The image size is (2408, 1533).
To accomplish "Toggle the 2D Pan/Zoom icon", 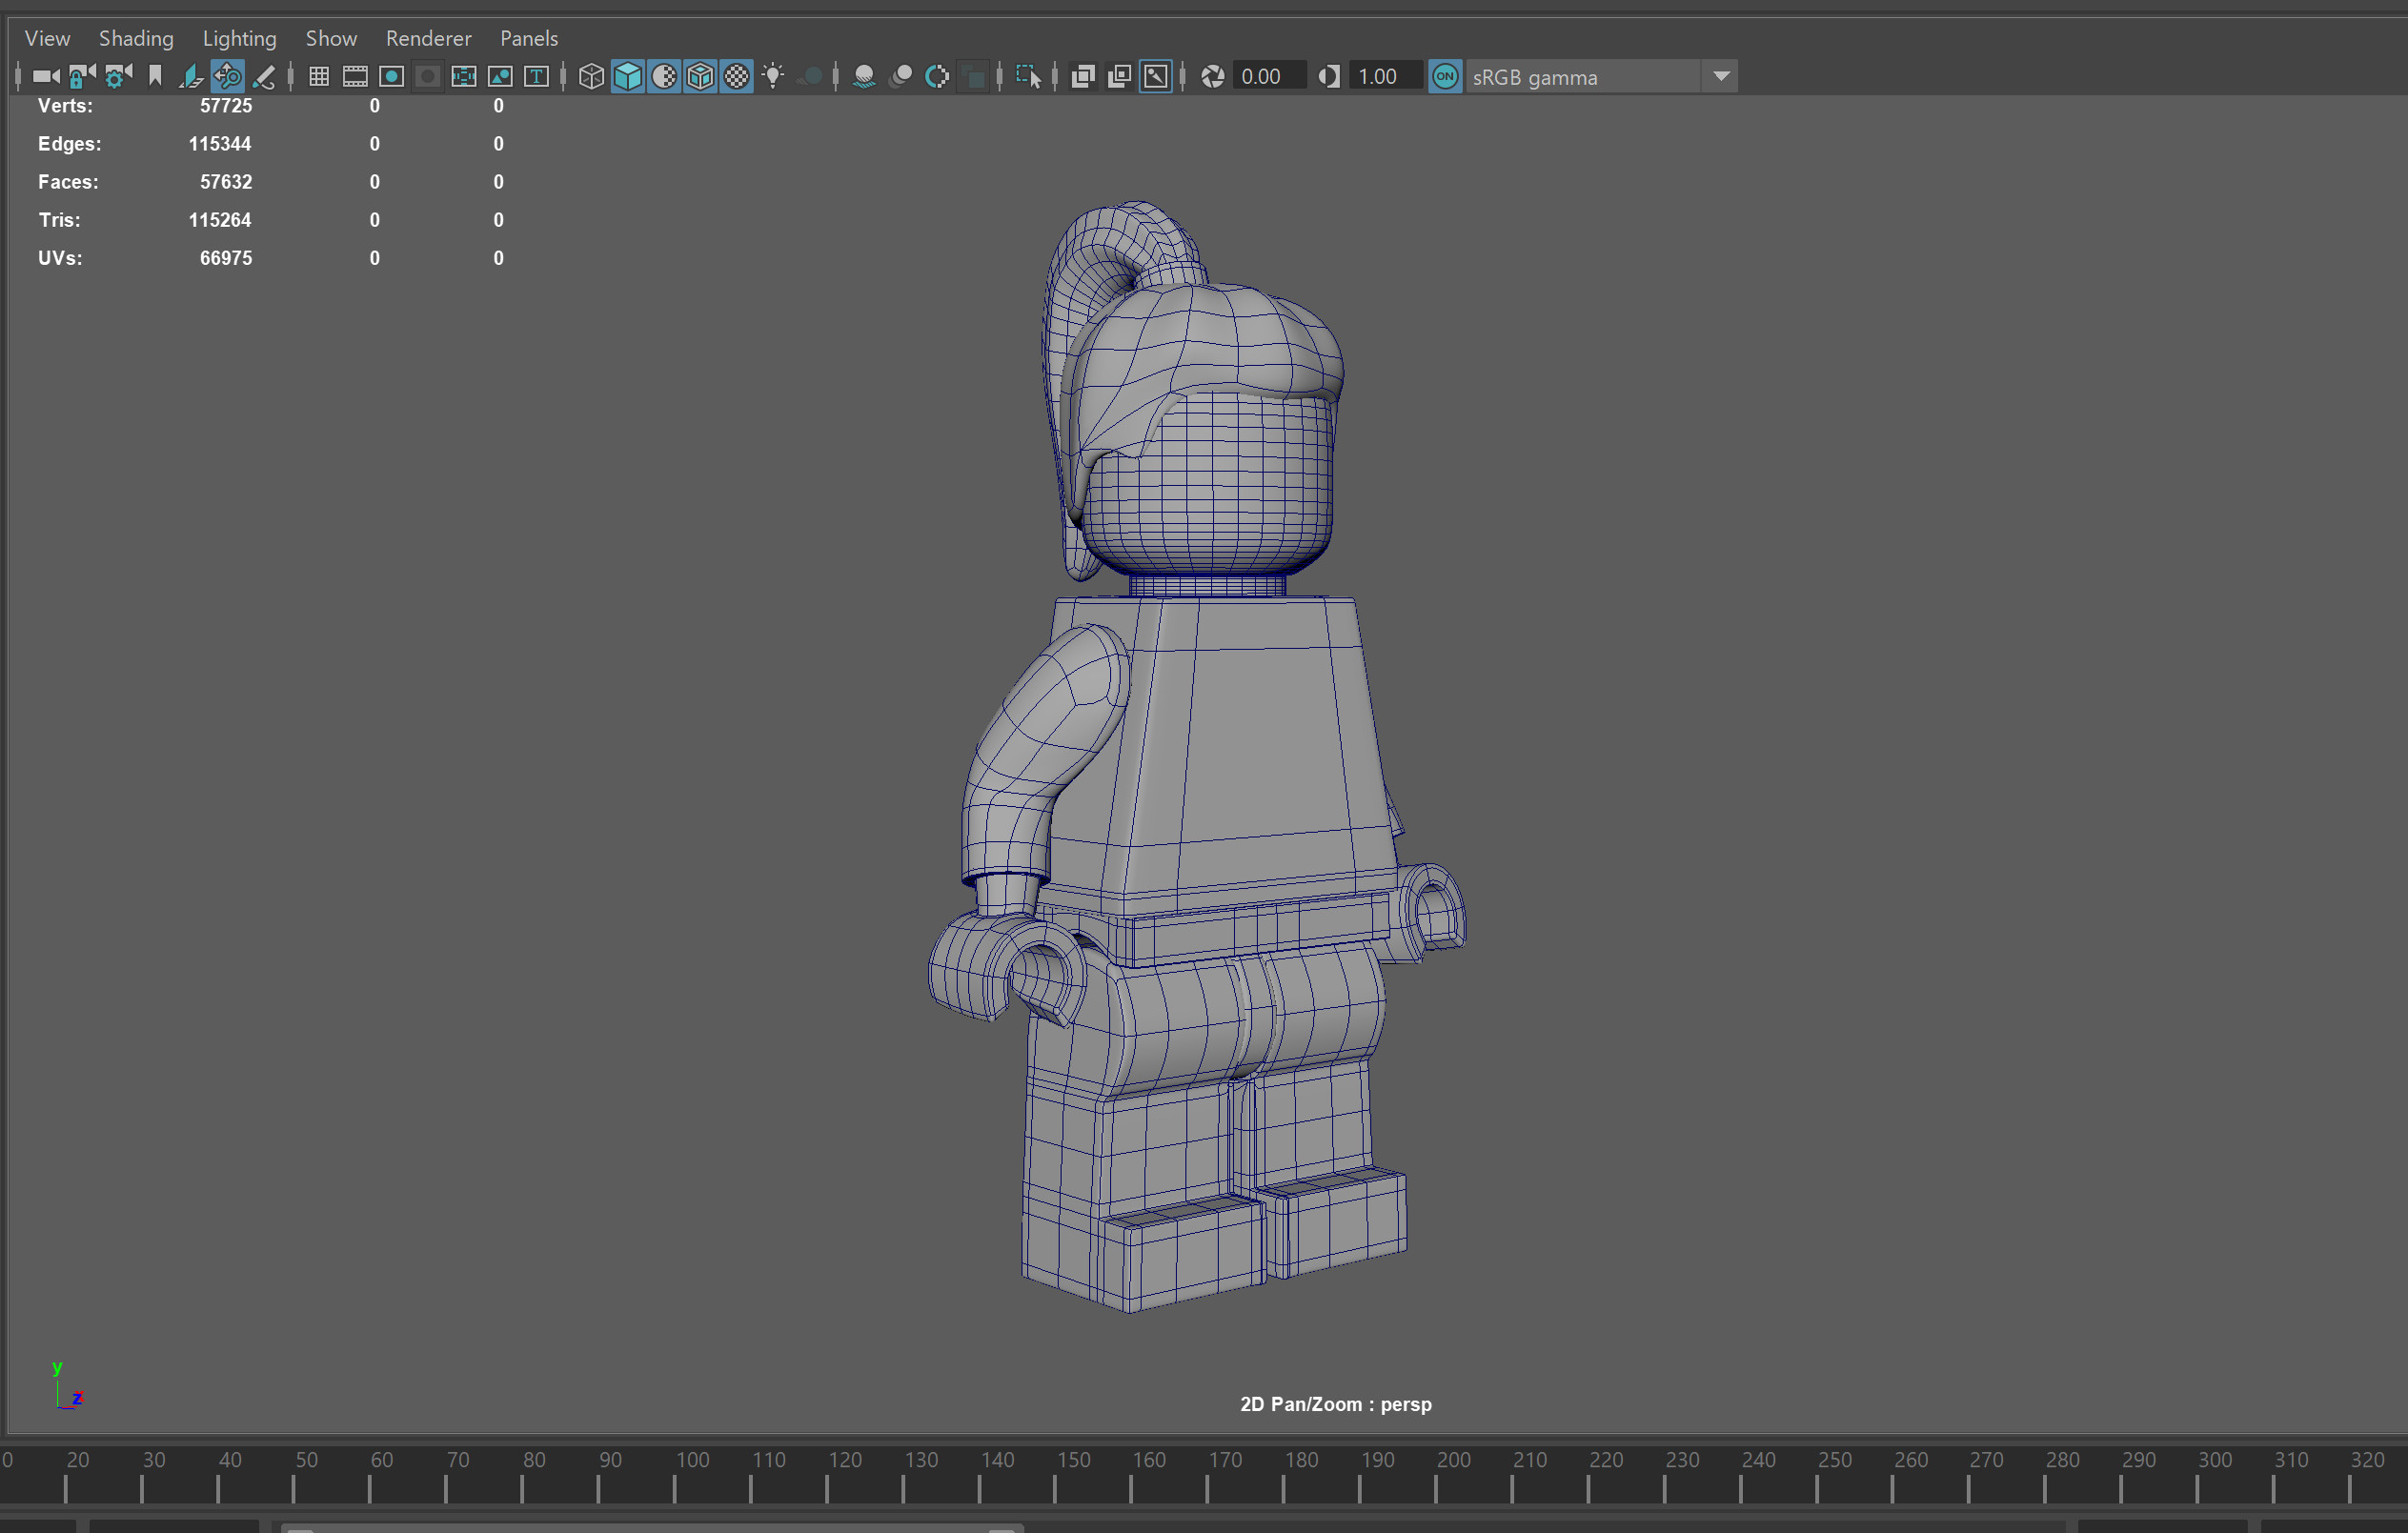I will 228,76.
